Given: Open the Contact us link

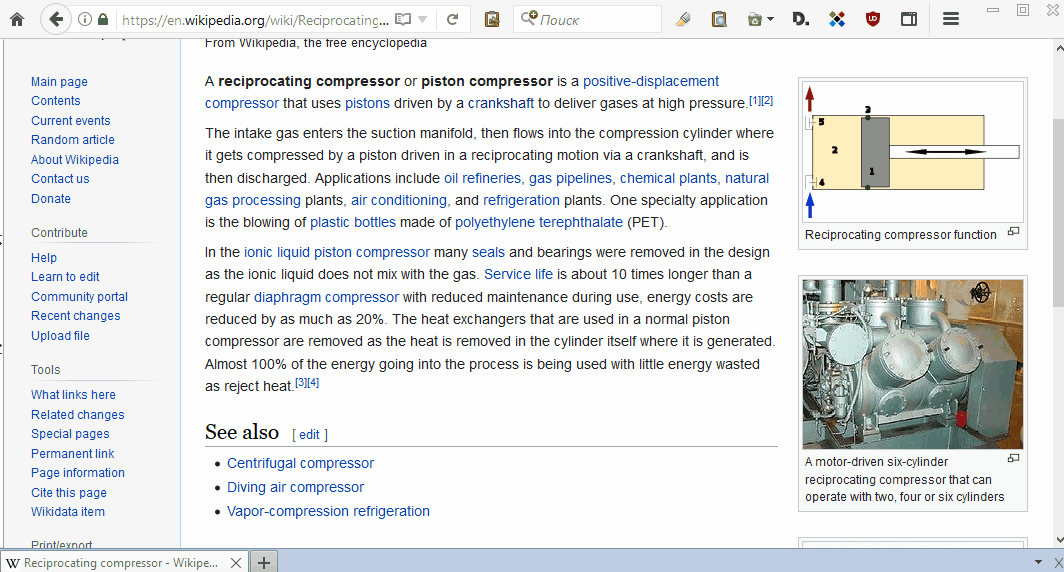Looking at the screenshot, I should coord(60,178).
